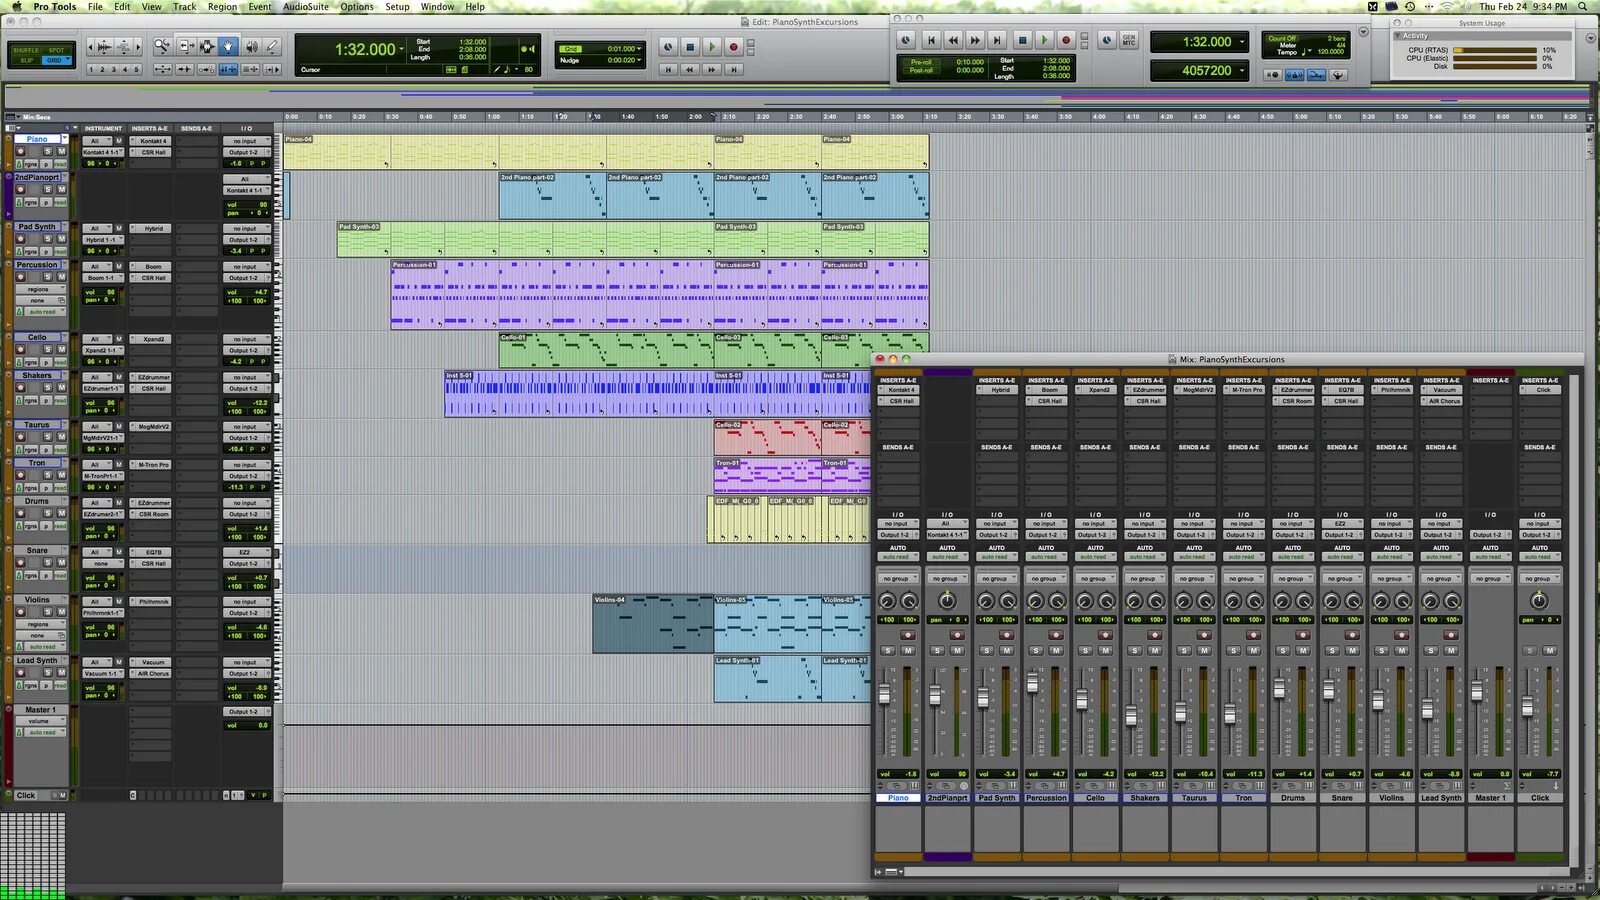Solo the Piano track in Edit window
The image size is (1600, 900).
pos(47,151)
